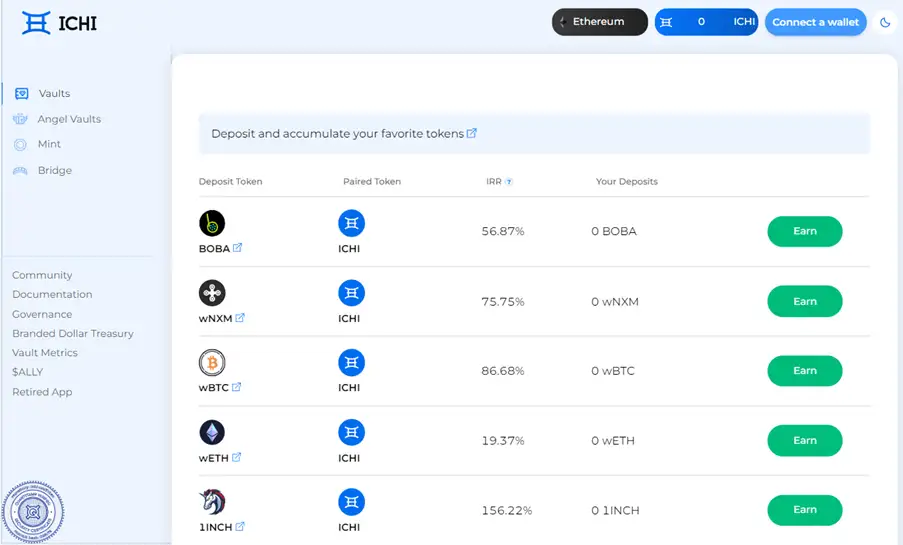The width and height of the screenshot is (903, 545).
Task: Select the Bridge sidebar icon
Action: tap(21, 171)
